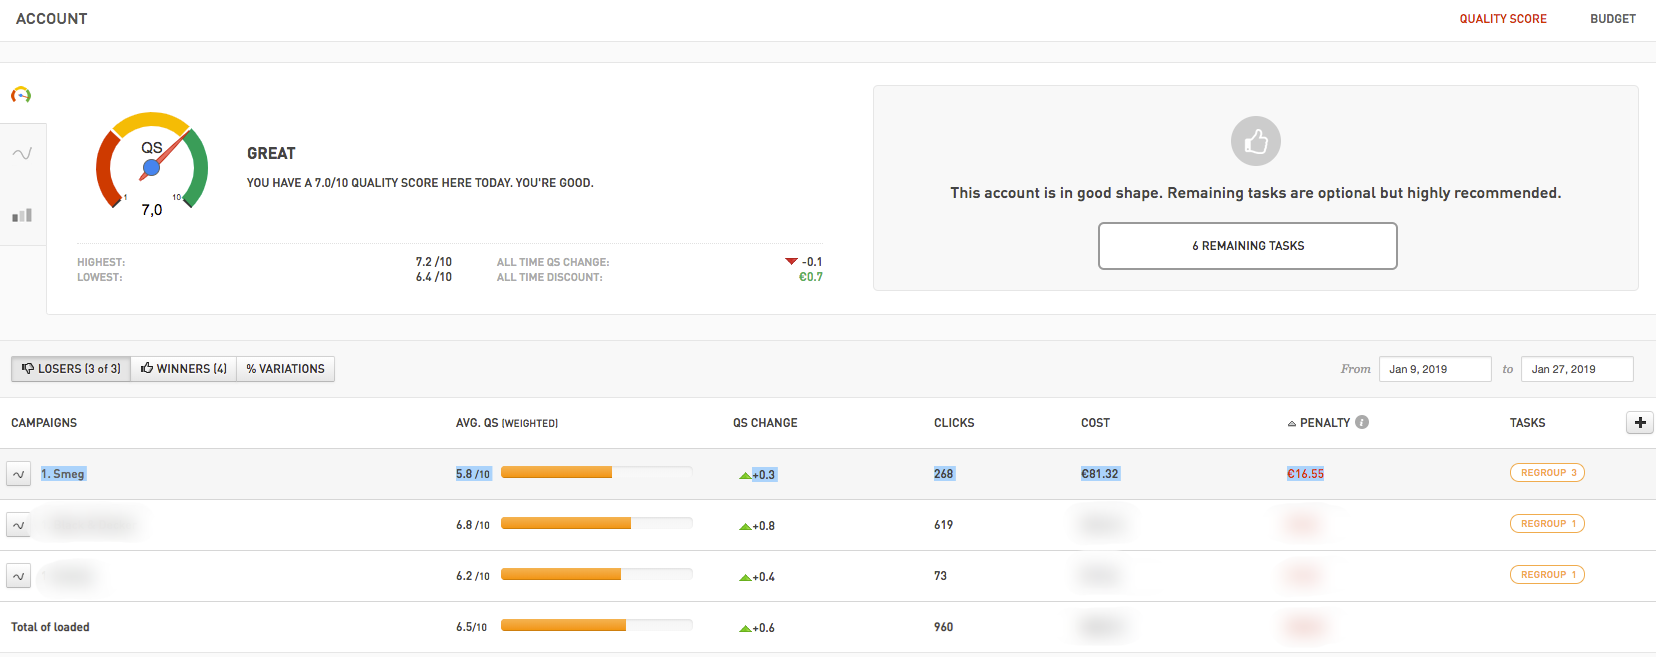Add a column with the plus button
The width and height of the screenshot is (1656, 657).
1640,422
